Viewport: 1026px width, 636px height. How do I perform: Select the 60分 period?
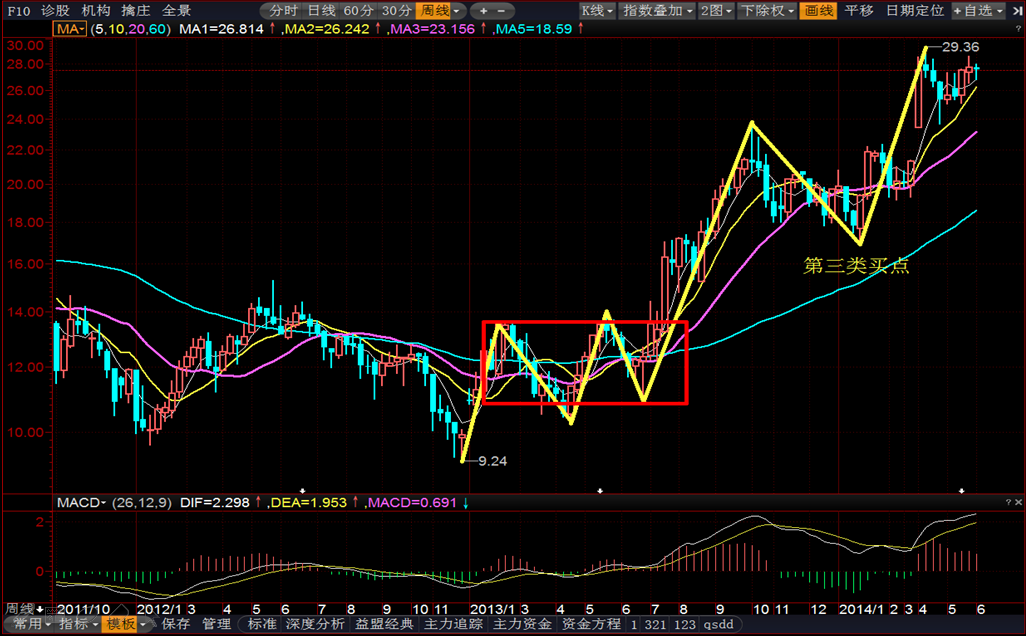359,10
